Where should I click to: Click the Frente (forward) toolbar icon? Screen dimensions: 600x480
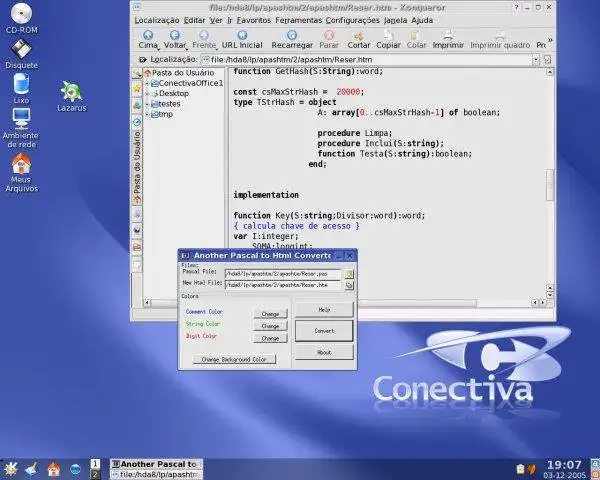click(x=204, y=35)
